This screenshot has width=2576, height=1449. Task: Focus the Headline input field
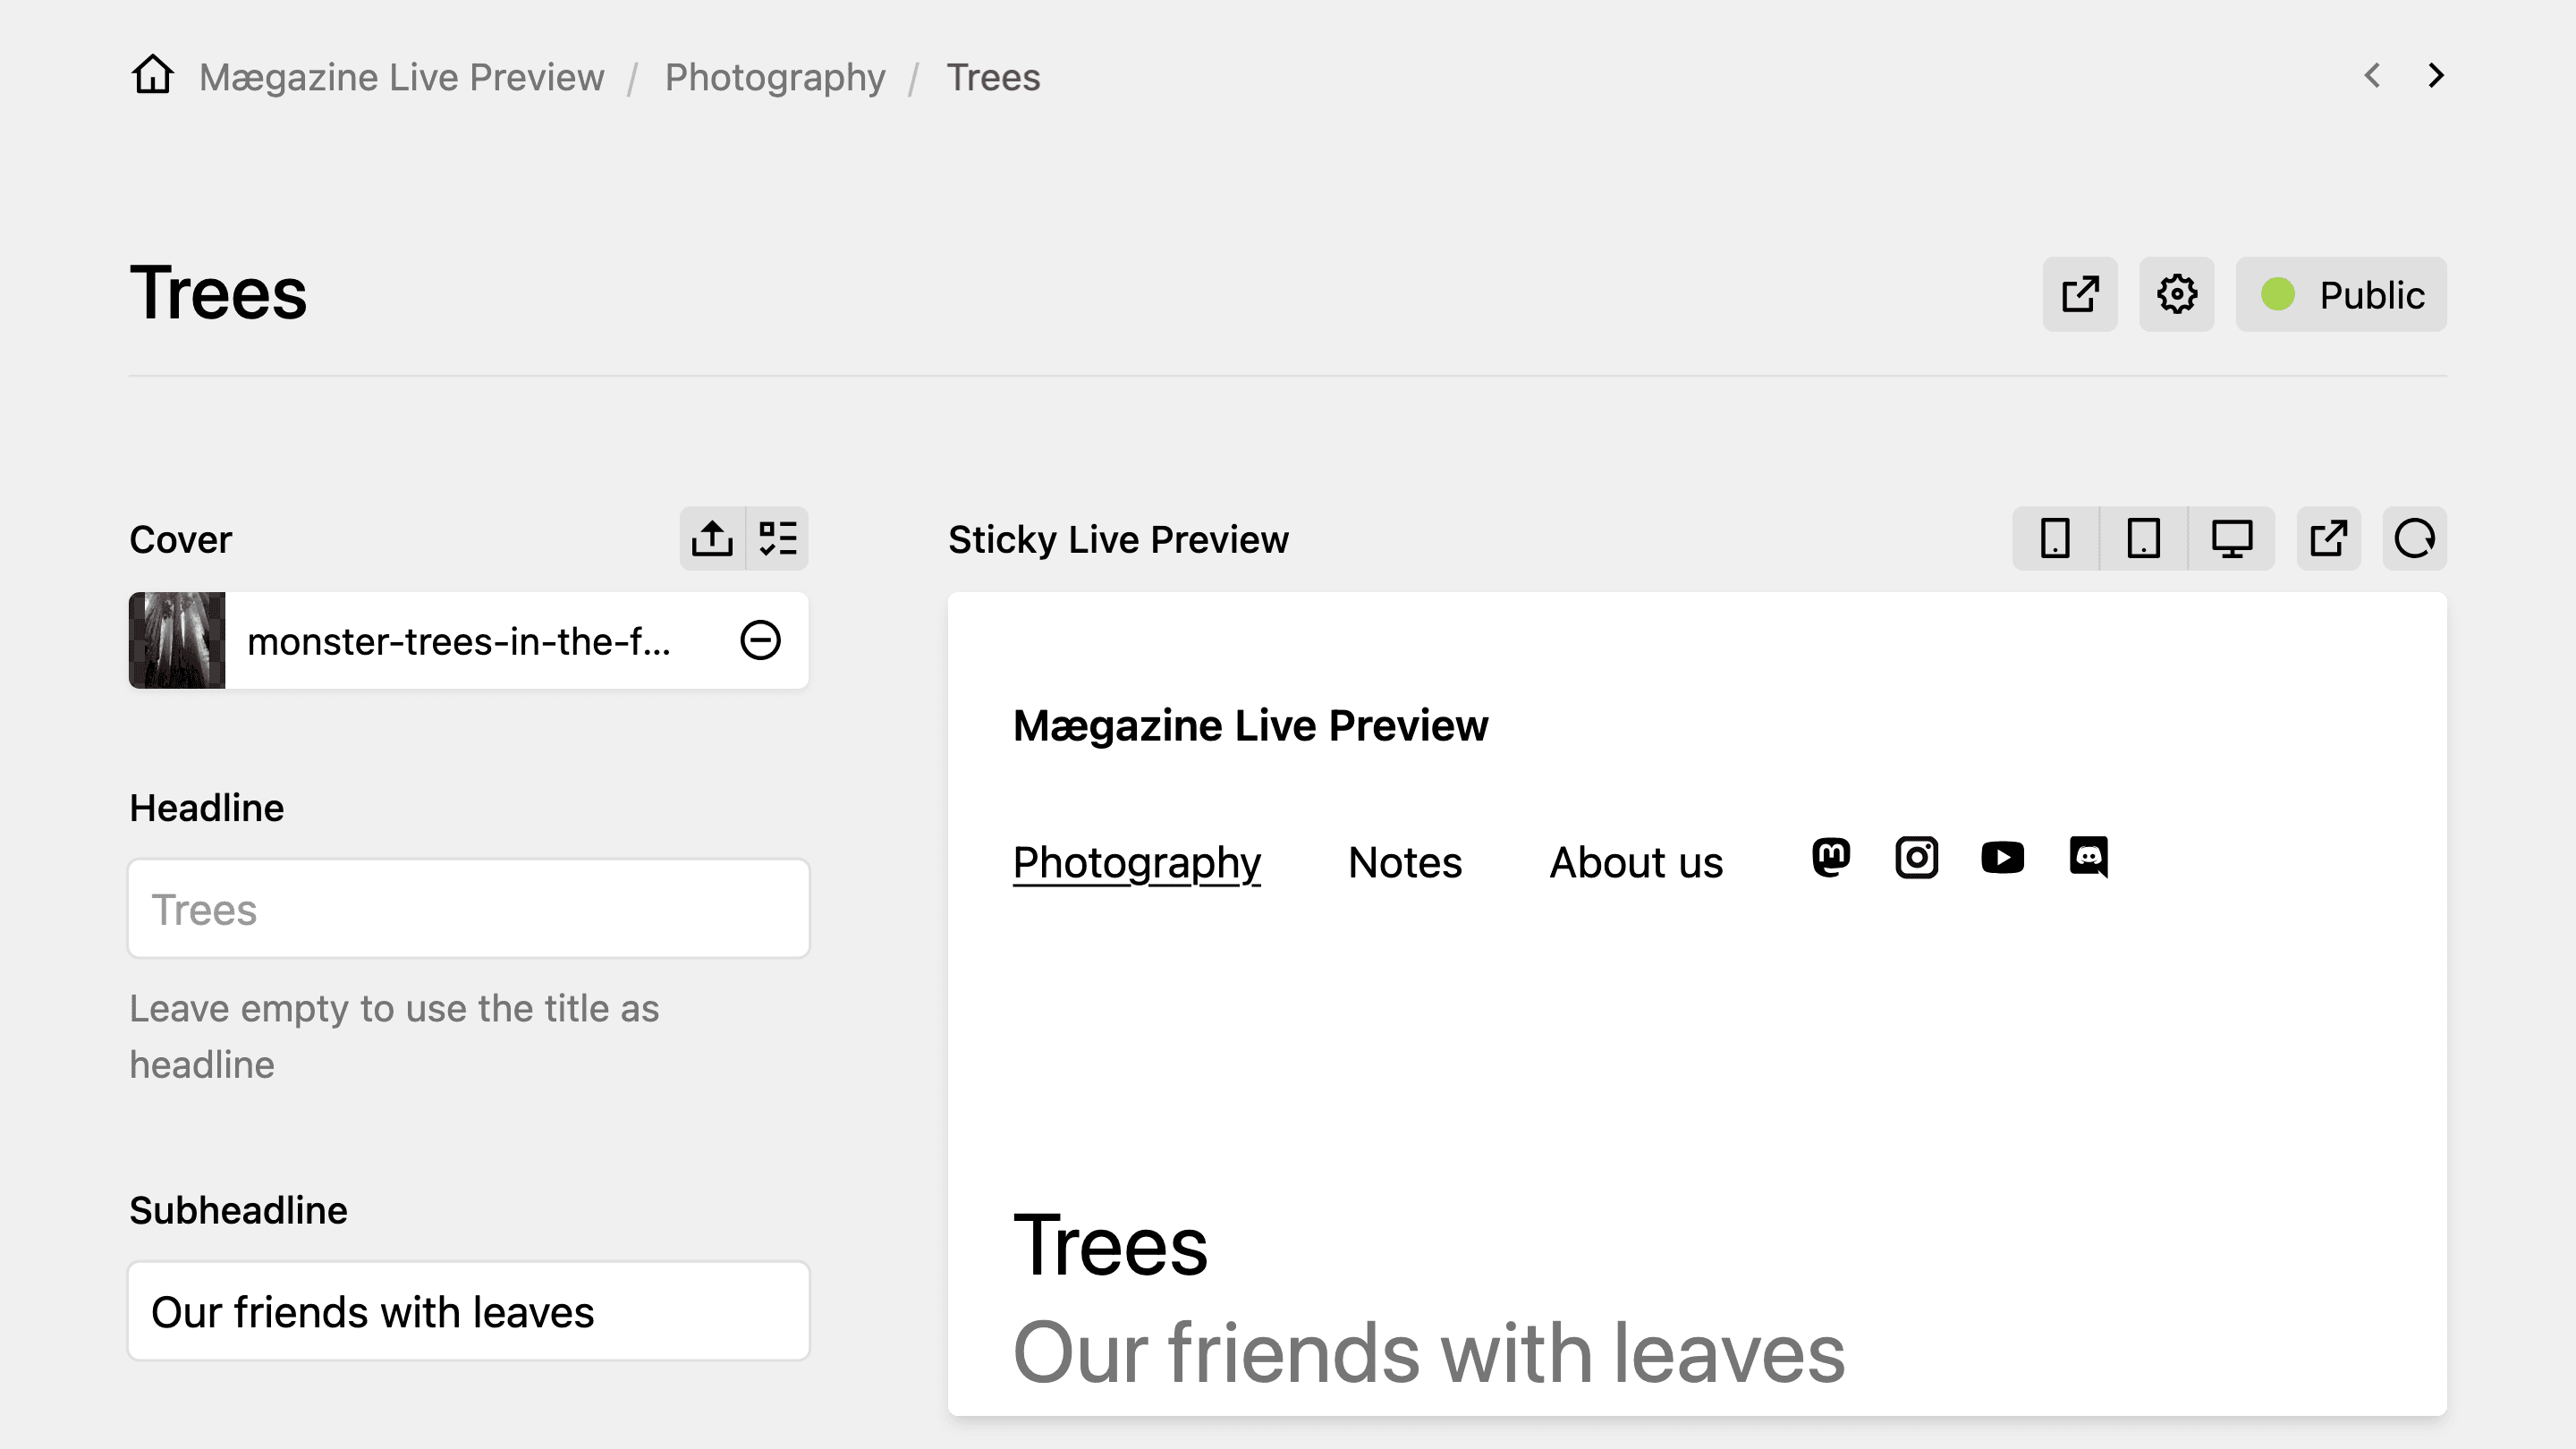click(x=469, y=909)
